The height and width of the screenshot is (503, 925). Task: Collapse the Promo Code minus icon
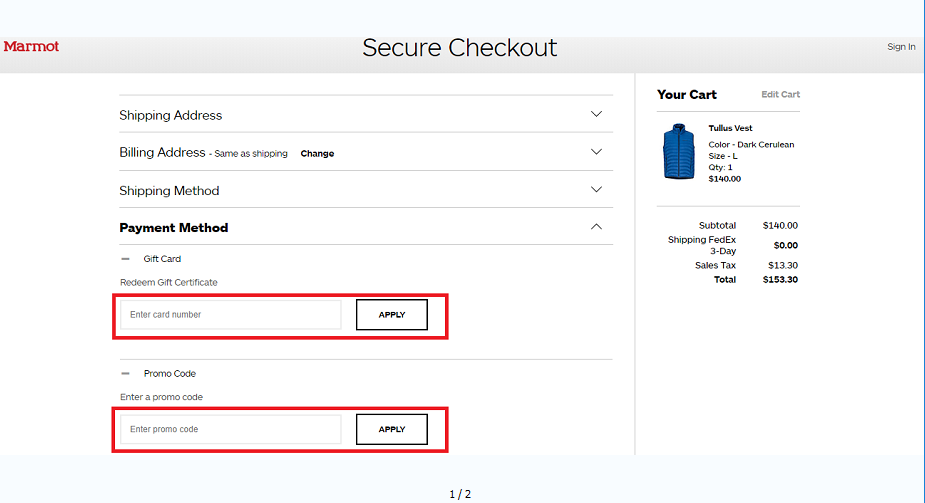point(125,373)
